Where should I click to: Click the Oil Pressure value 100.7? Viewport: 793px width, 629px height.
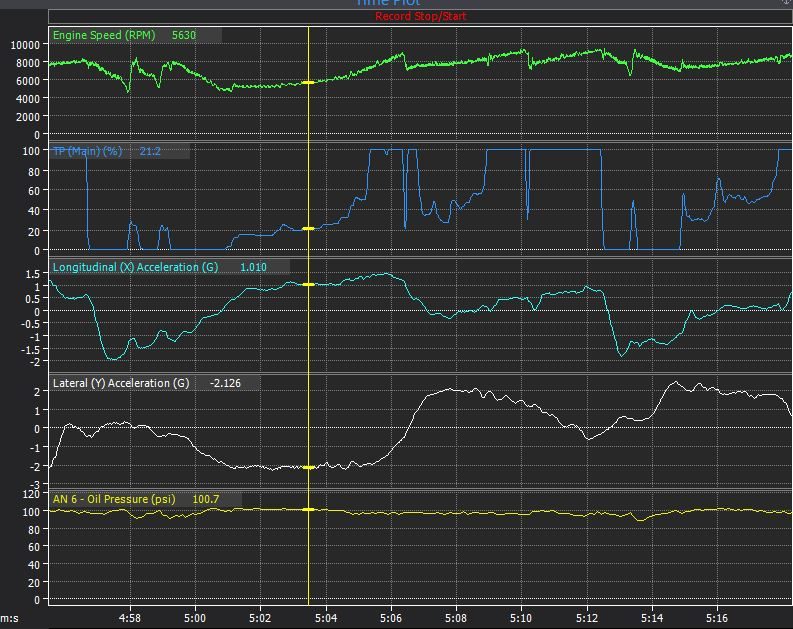tap(206, 499)
